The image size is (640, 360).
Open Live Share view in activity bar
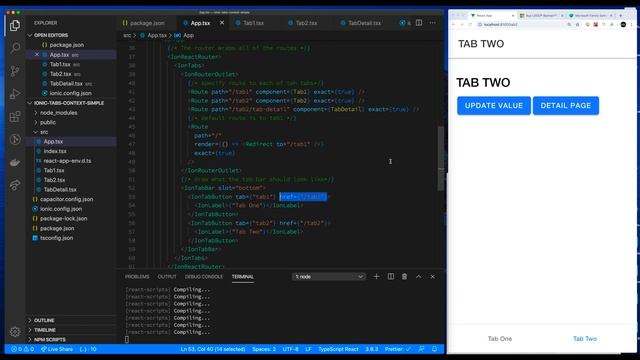tap(15, 185)
